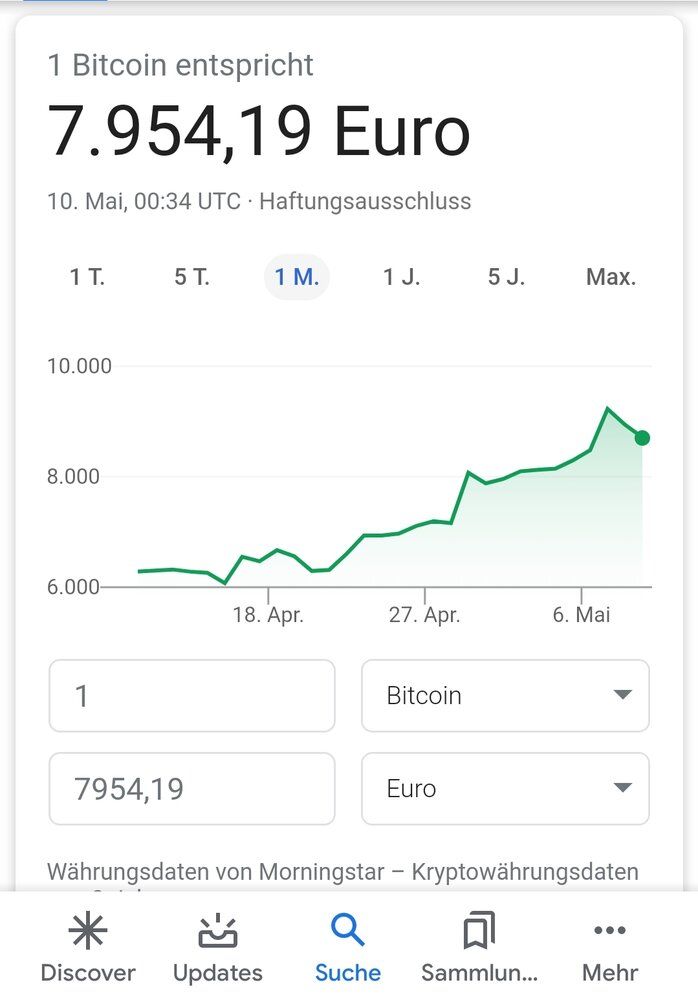This screenshot has height=1000, width=698.
Task: Switch to the 1 T. chart range
Action: tap(88, 277)
